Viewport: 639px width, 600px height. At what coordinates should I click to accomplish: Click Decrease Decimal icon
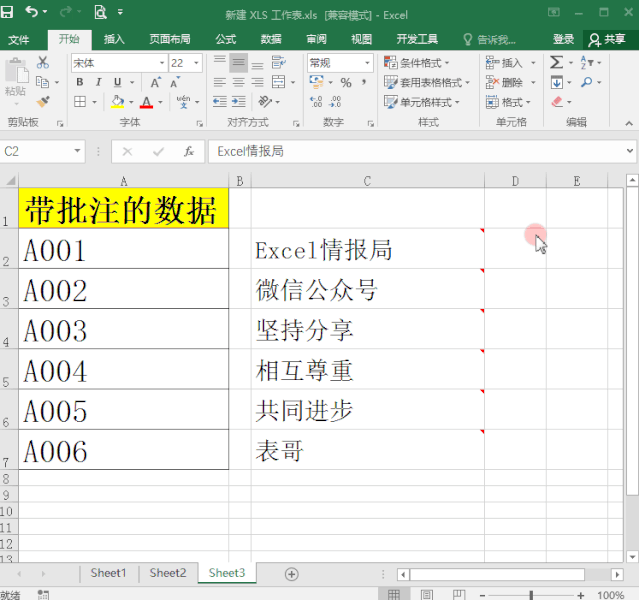(335, 101)
